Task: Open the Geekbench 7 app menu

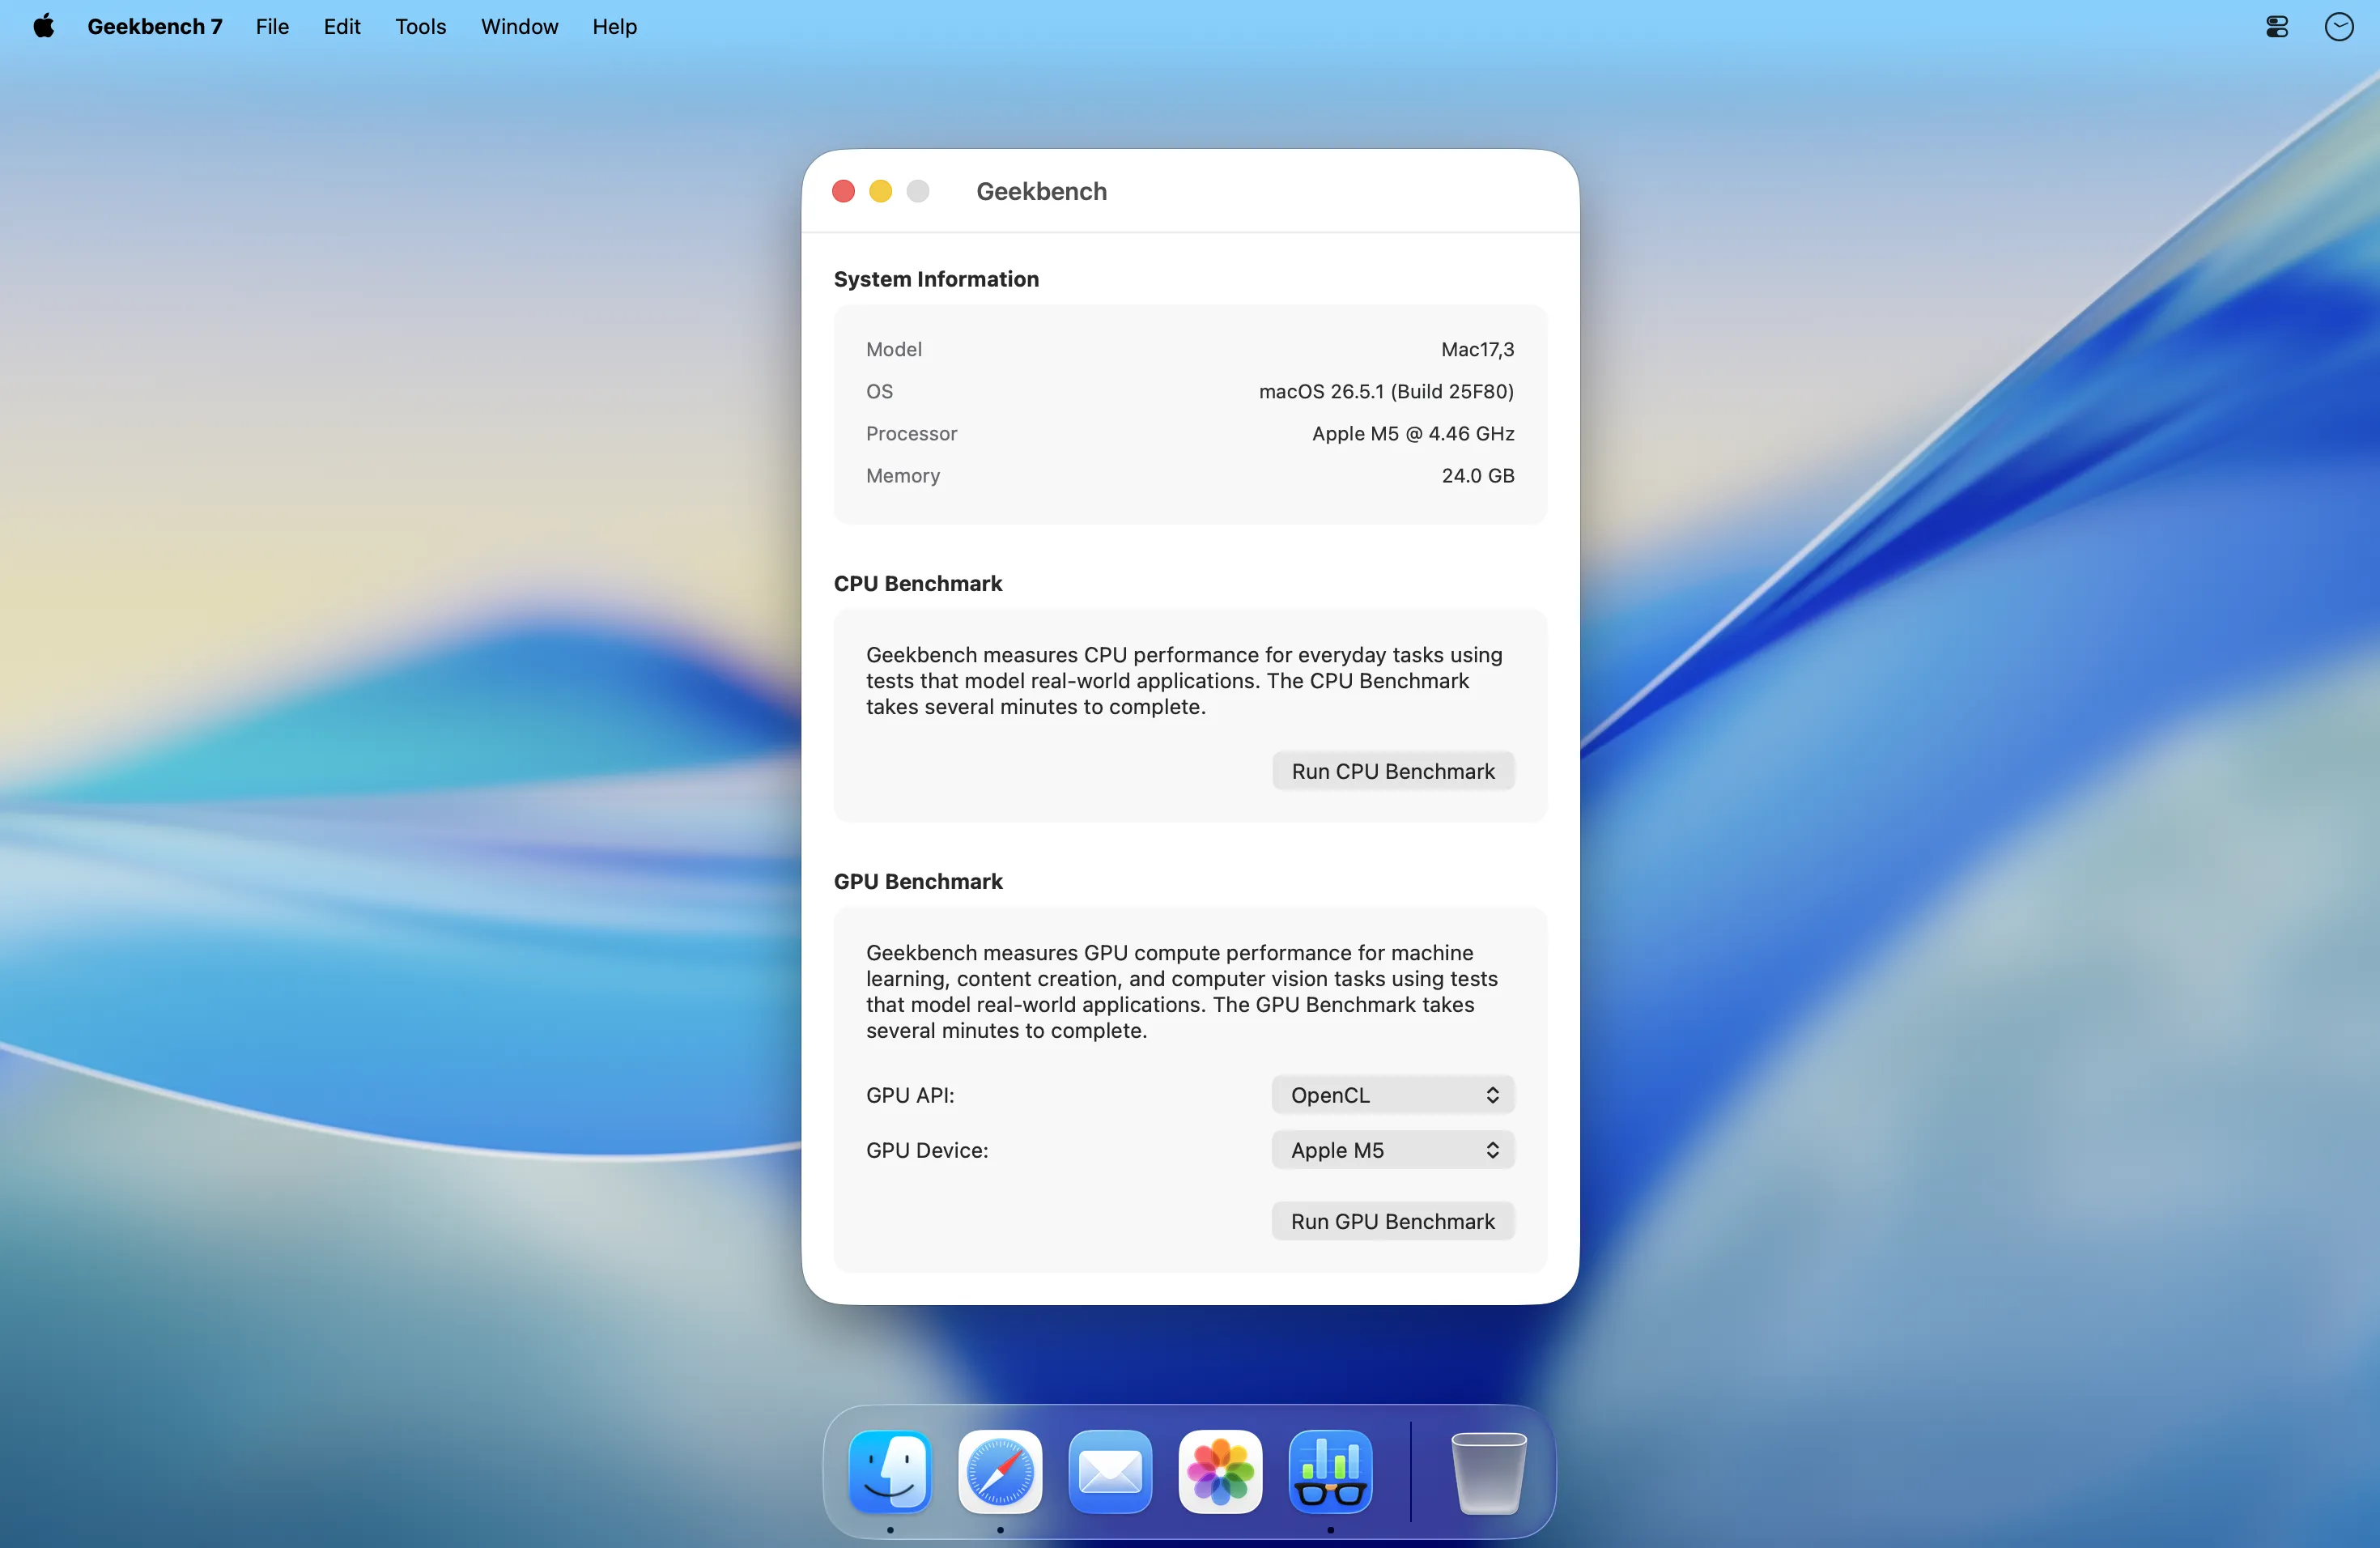Action: point(154,26)
